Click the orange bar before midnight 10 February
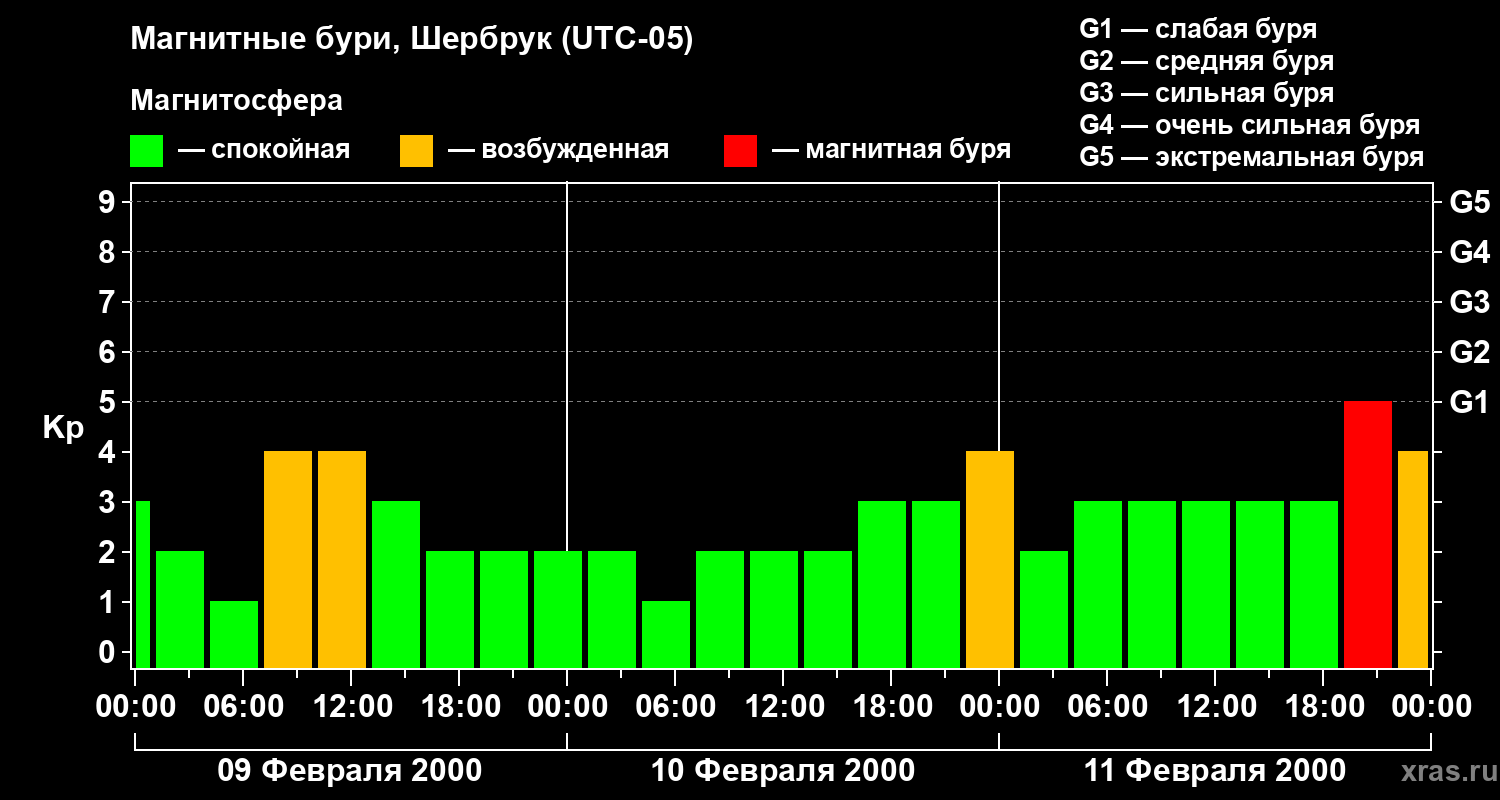1500x800 pixels. (x=990, y=559)
